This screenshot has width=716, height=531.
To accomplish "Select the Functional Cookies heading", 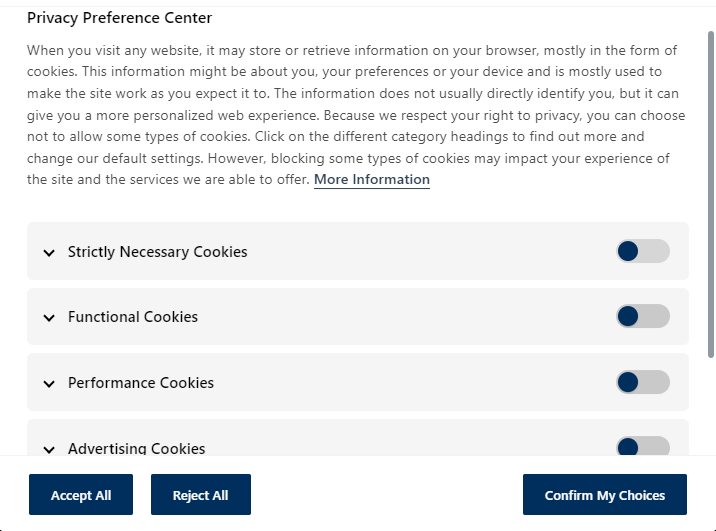I will [133, 317].
